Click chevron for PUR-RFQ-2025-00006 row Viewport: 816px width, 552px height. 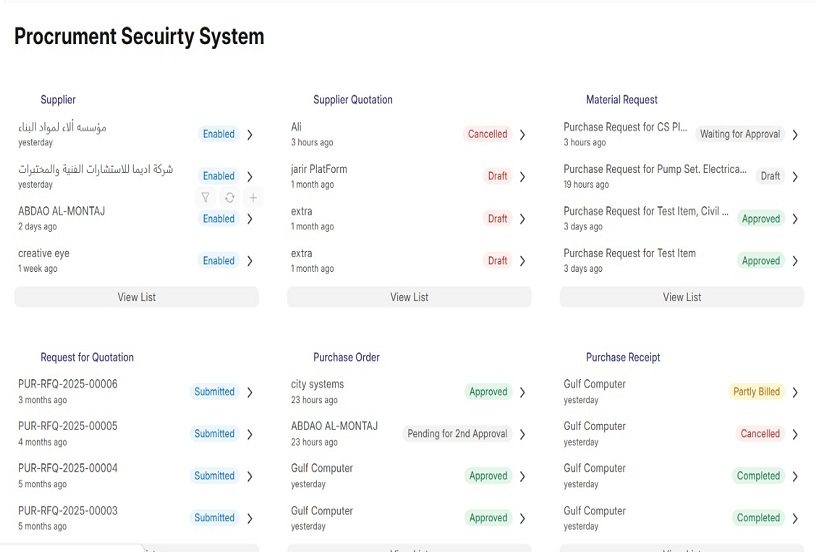250,392
